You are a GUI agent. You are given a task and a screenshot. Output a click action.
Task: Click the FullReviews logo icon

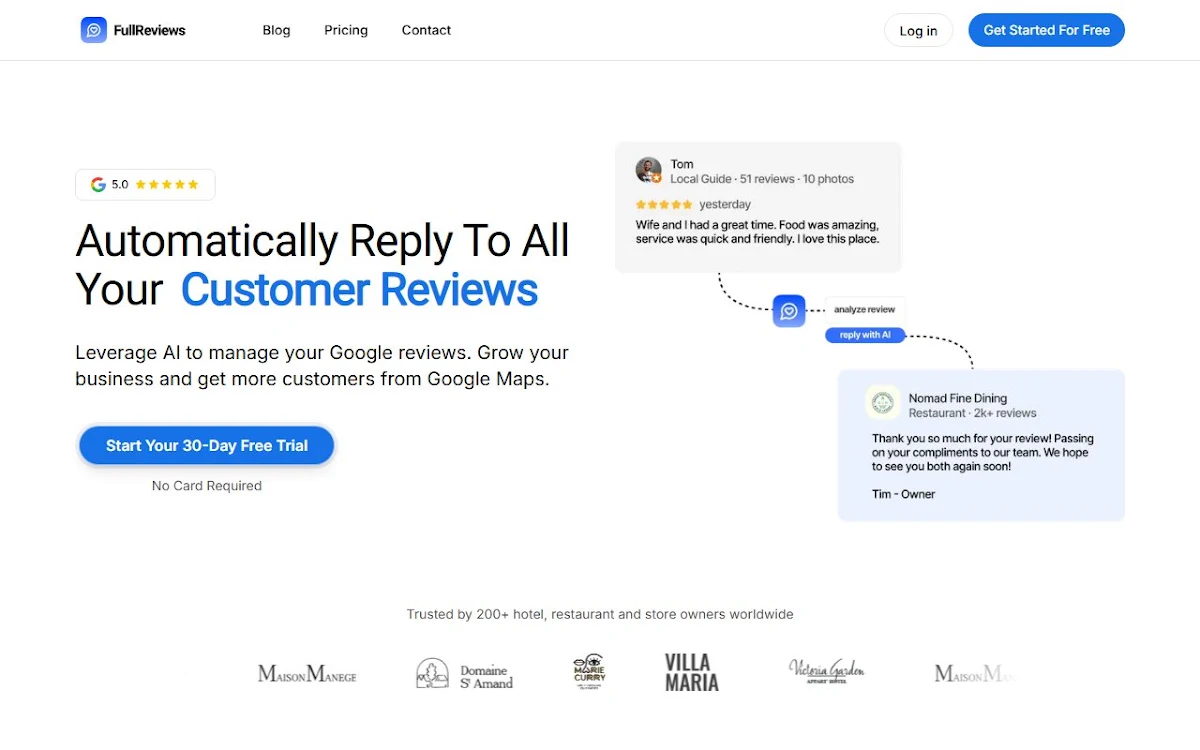click(94, 30)
